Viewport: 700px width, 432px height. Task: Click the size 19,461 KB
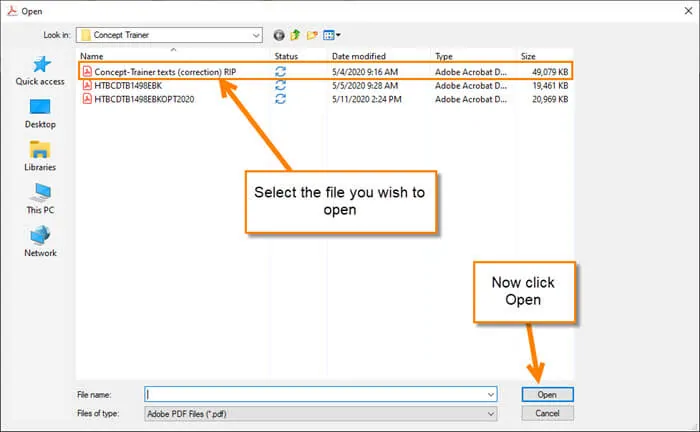click(x=550, y=86)
